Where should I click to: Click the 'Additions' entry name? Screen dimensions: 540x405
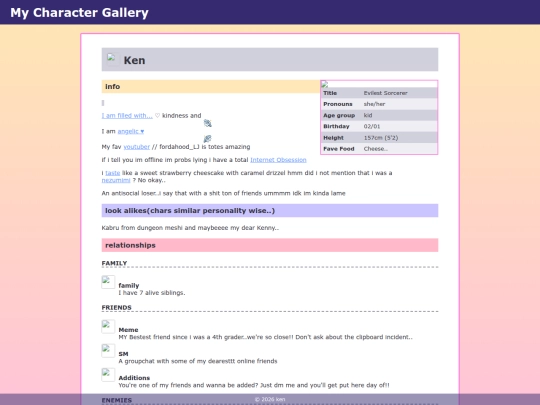tap(134, 378)
